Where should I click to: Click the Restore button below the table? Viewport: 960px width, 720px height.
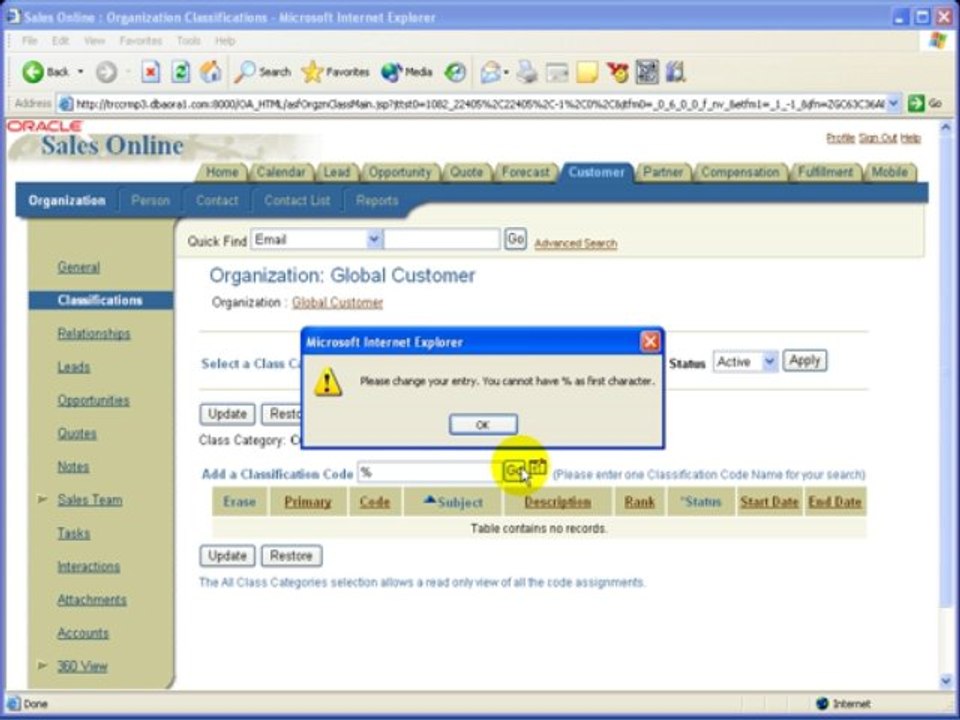291,556
